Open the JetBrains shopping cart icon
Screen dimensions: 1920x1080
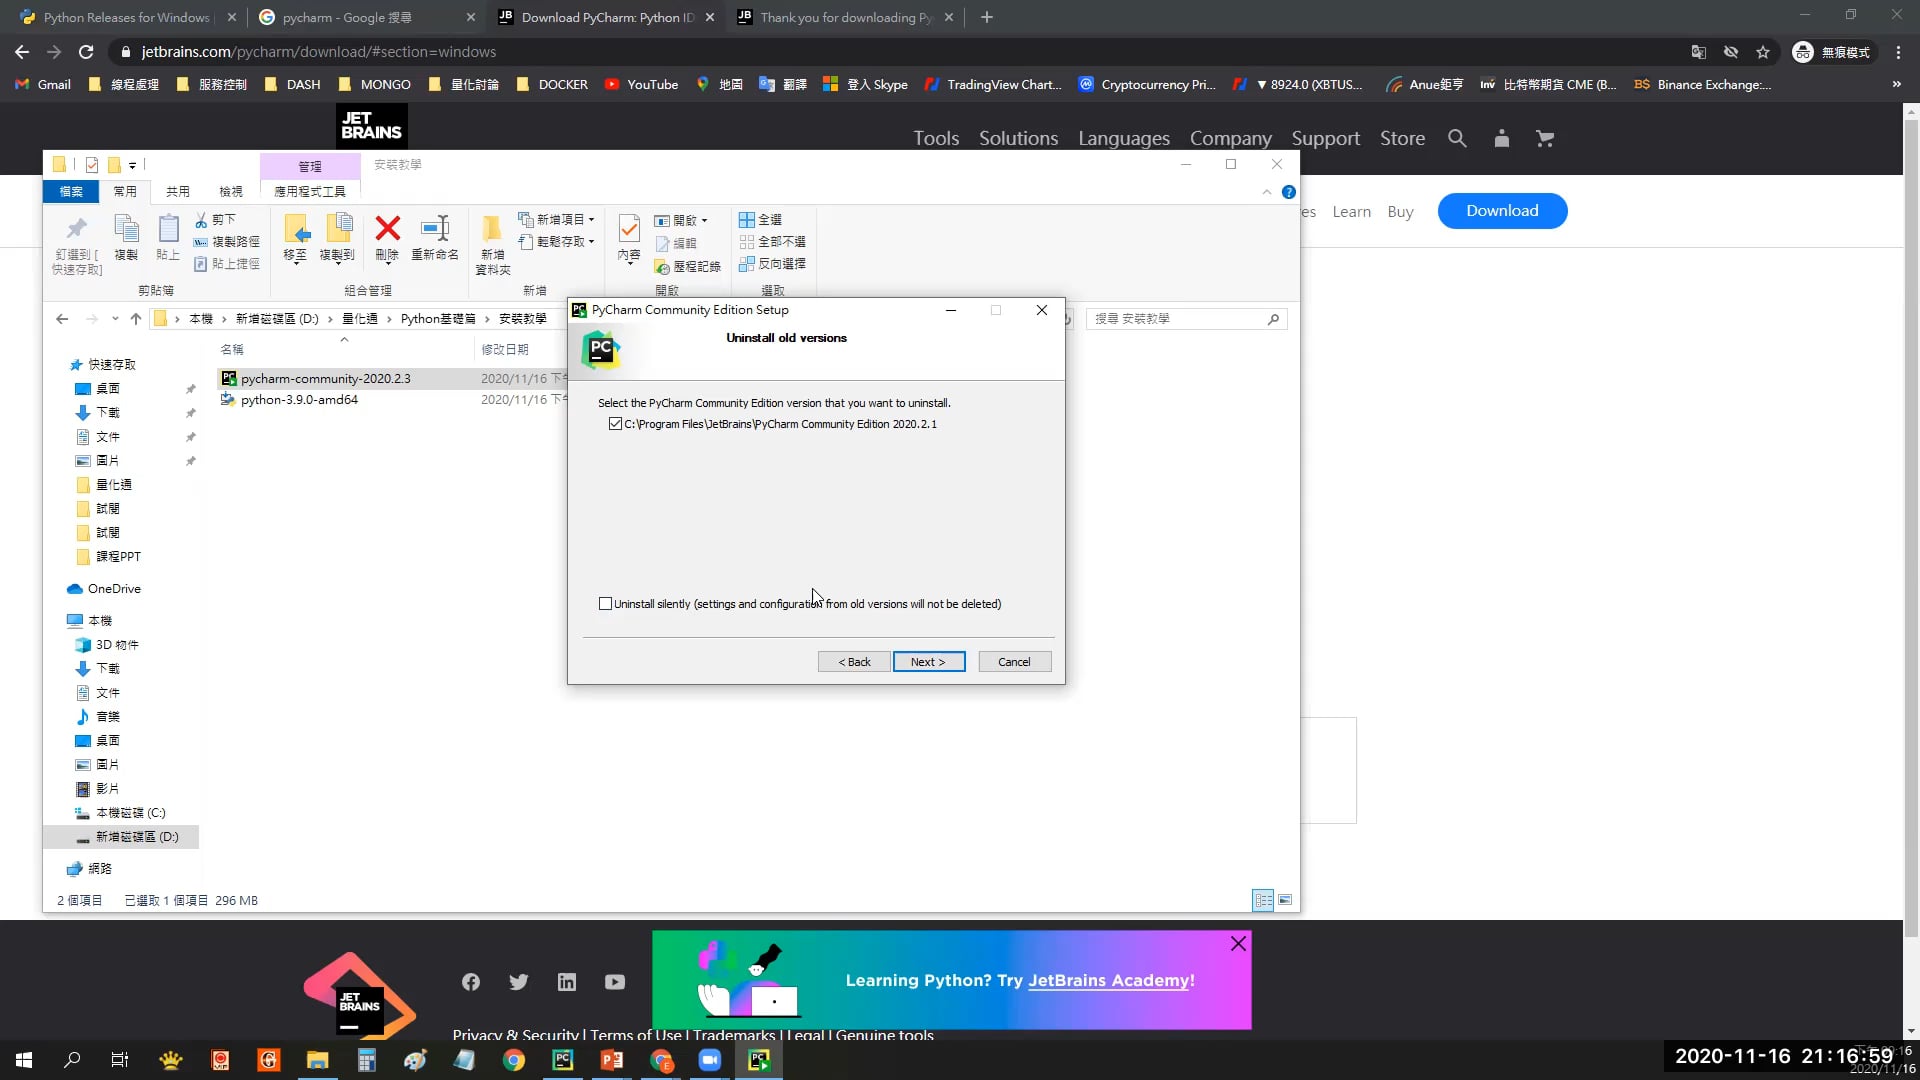1545,139
